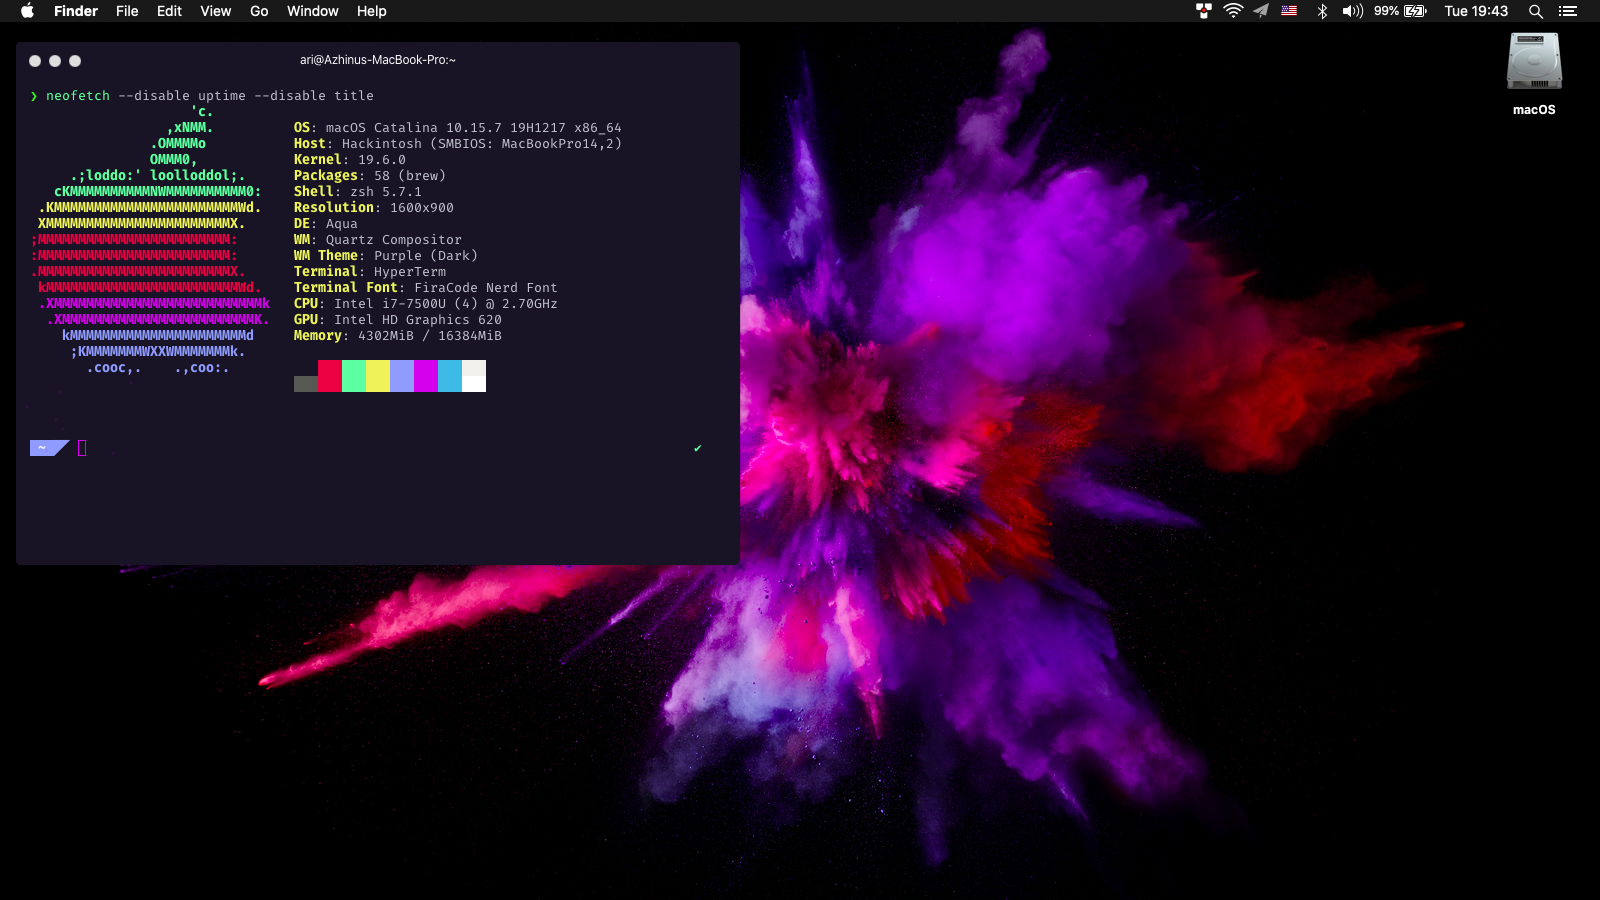Image resolution: width=1600 pixels, height=900 pixels.
Task: Click the magenta color block
Action: [426, 376]
